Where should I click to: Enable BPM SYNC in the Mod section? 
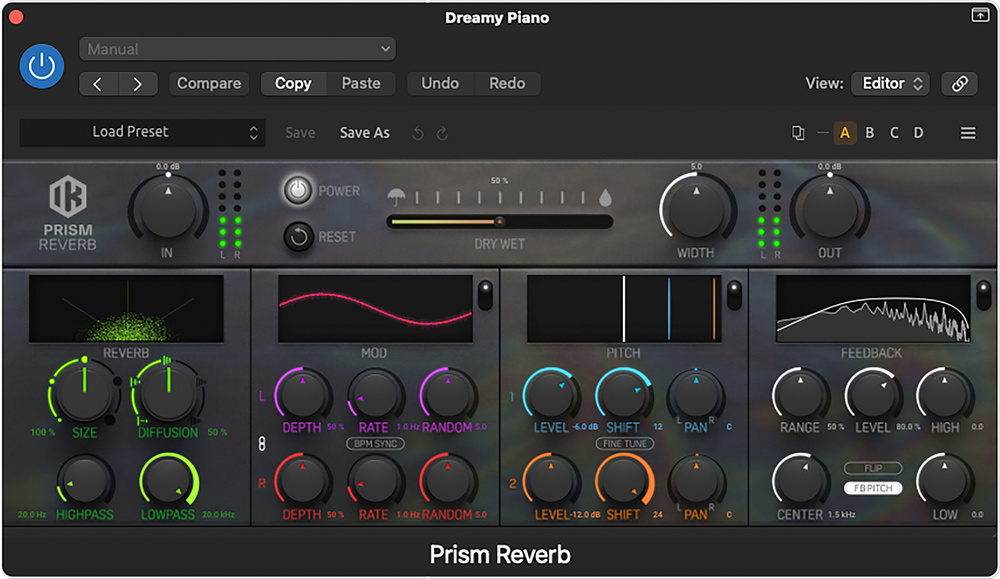tap(374, 443)
